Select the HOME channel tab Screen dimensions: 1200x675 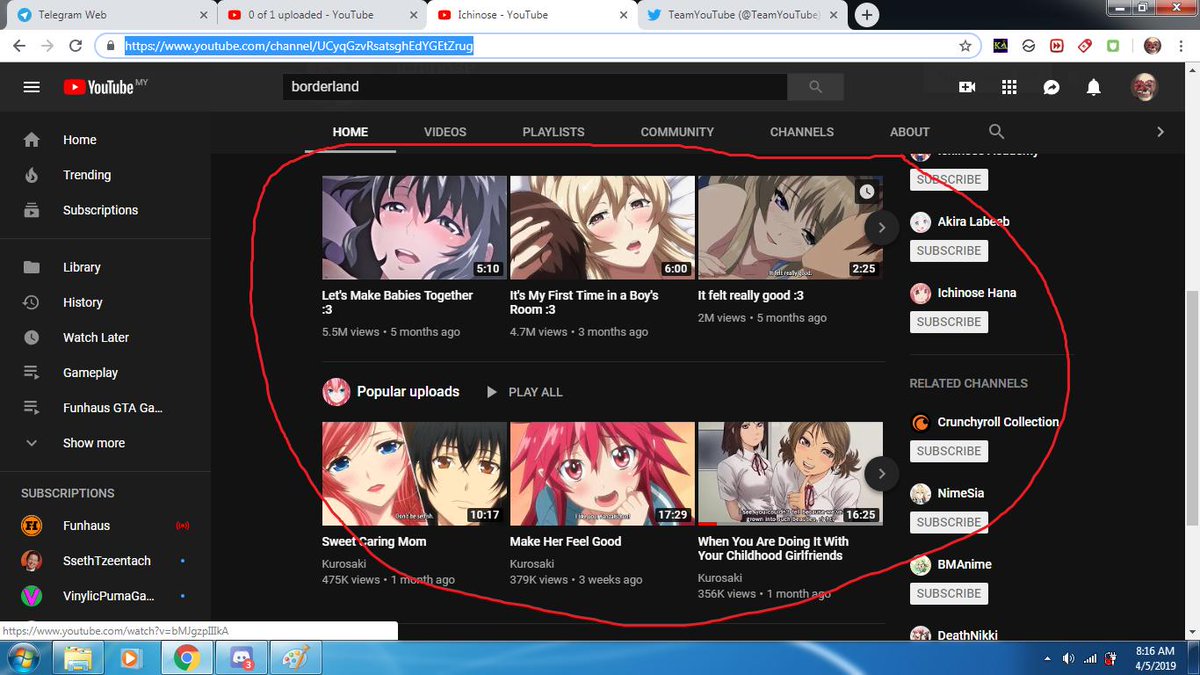[x=350, y=132]
